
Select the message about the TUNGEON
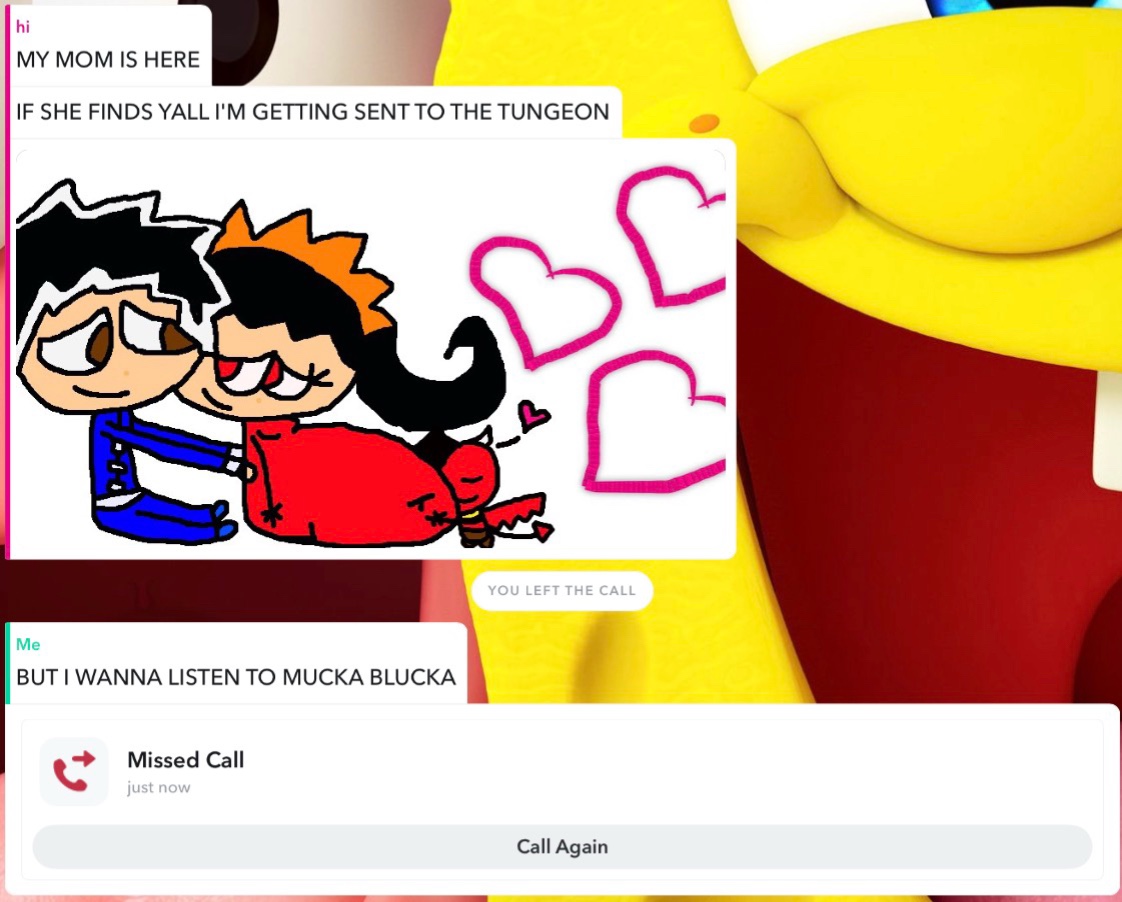click(x=313, y=112)
